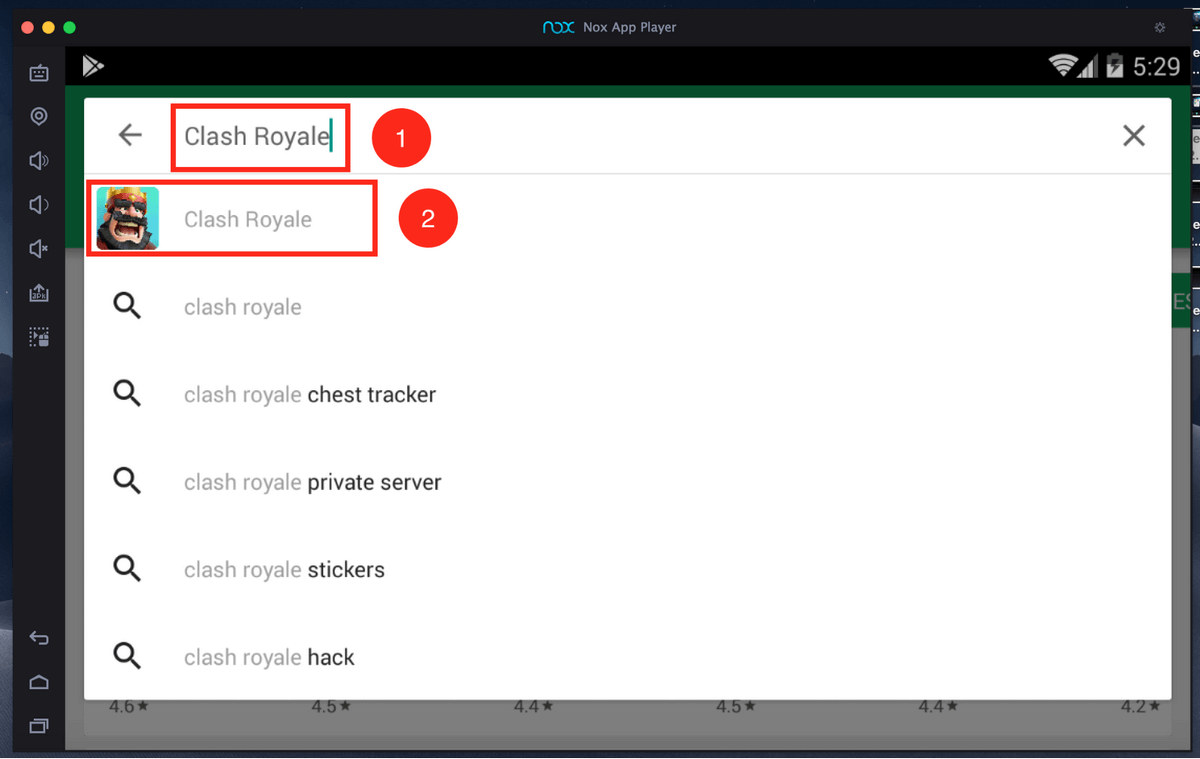Click battery icon in Android status bar
Screen dimensions: 1200x759
click(1115, 66)
